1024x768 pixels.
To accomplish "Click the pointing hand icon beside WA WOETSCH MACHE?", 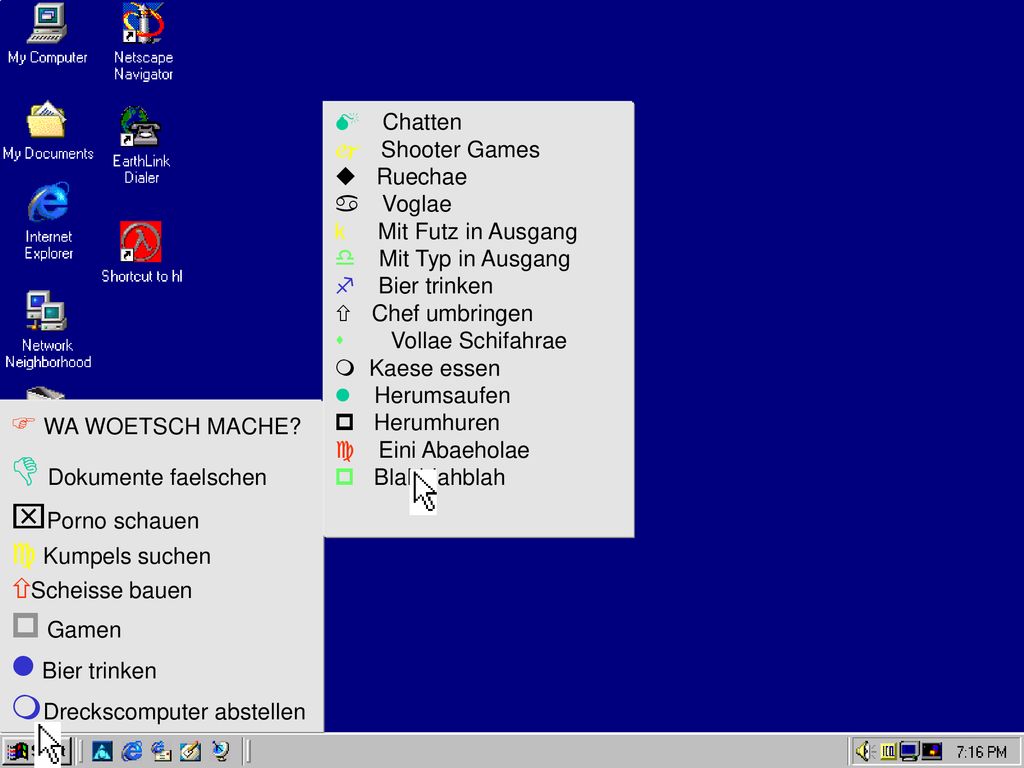I will 24,423.
